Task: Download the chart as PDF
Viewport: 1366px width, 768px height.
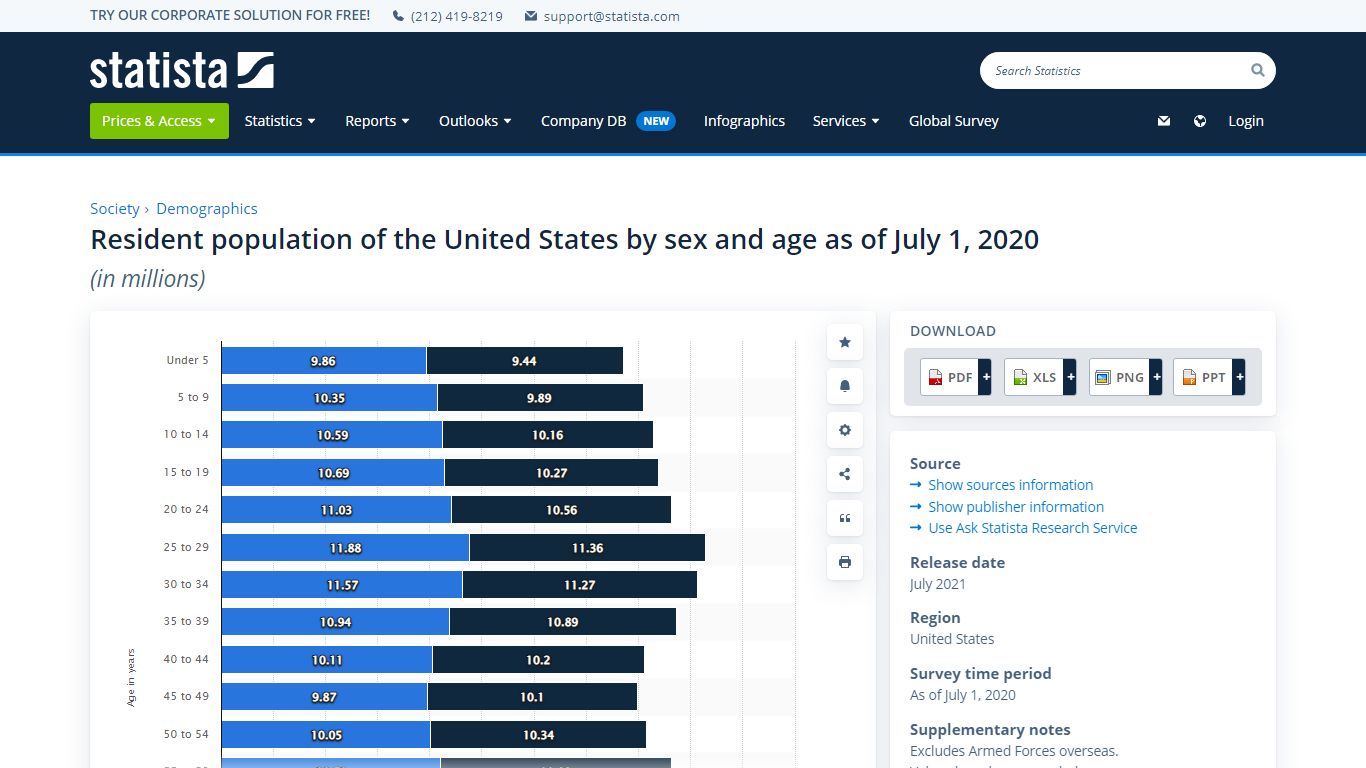Action: pyautogui.click(x=950, y=377)
